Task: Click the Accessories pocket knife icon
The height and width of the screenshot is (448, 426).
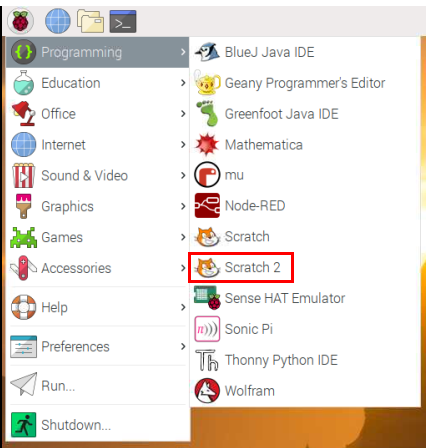Action: point(23,268)
